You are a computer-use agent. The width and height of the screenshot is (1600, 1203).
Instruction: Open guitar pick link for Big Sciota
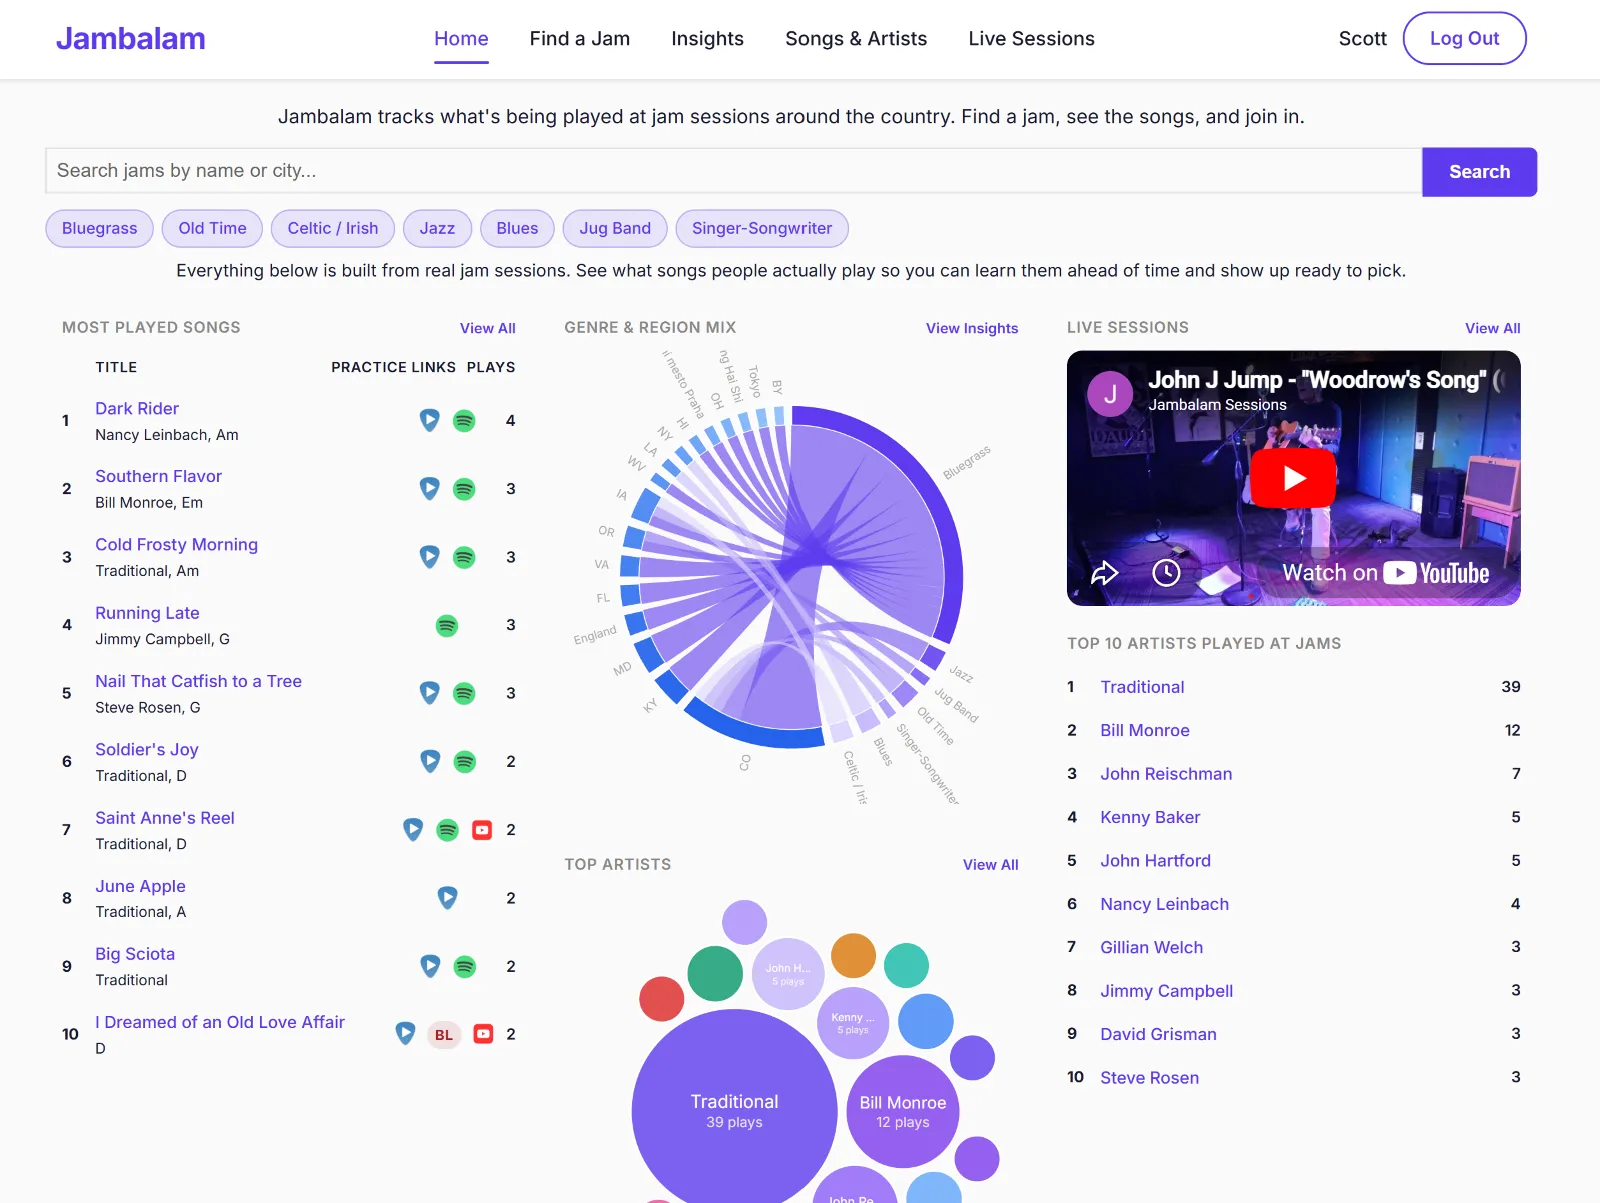(430, 966)
